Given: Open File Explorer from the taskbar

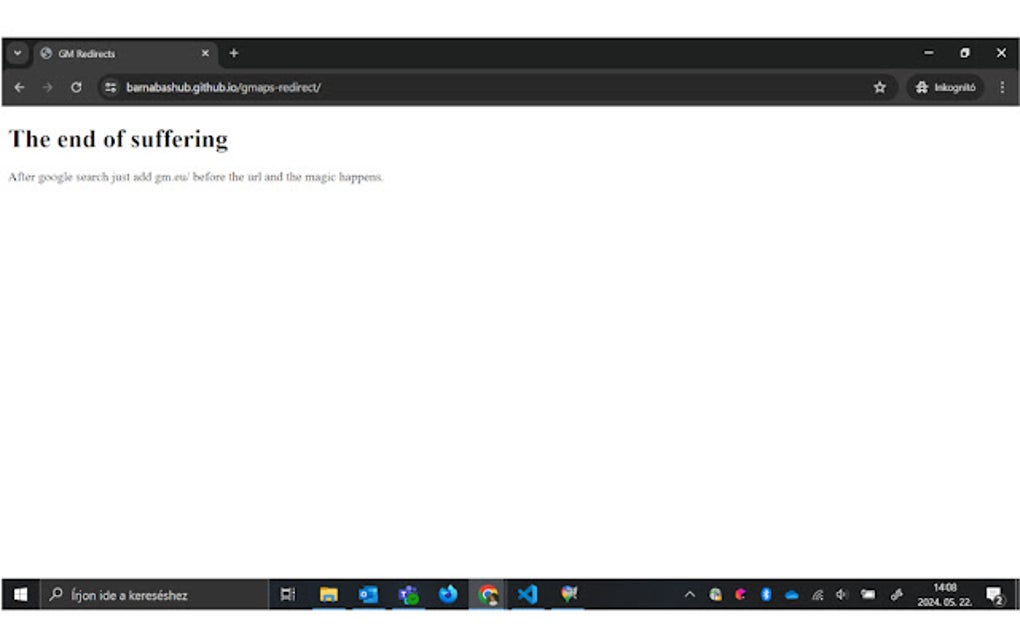Looking at the screenshot, I should pos(328,594).
